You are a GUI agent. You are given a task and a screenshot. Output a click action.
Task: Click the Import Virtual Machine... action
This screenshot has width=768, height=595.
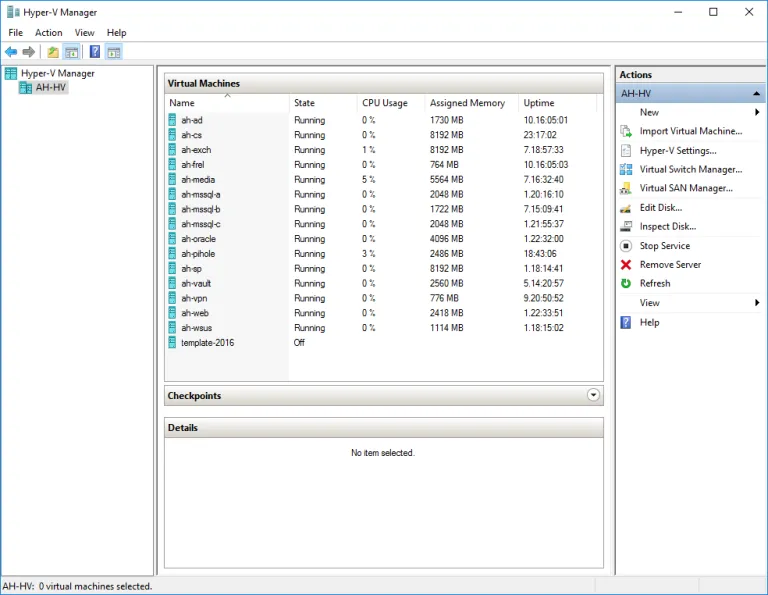click(691, 131)
